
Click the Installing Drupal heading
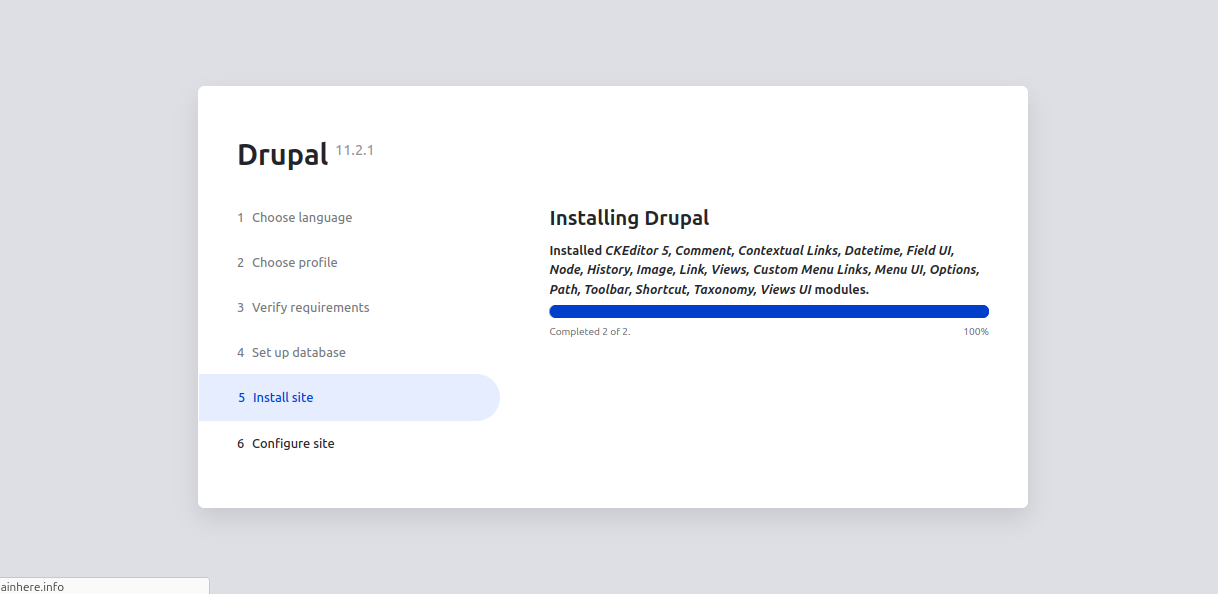click(x=629, y=218)
